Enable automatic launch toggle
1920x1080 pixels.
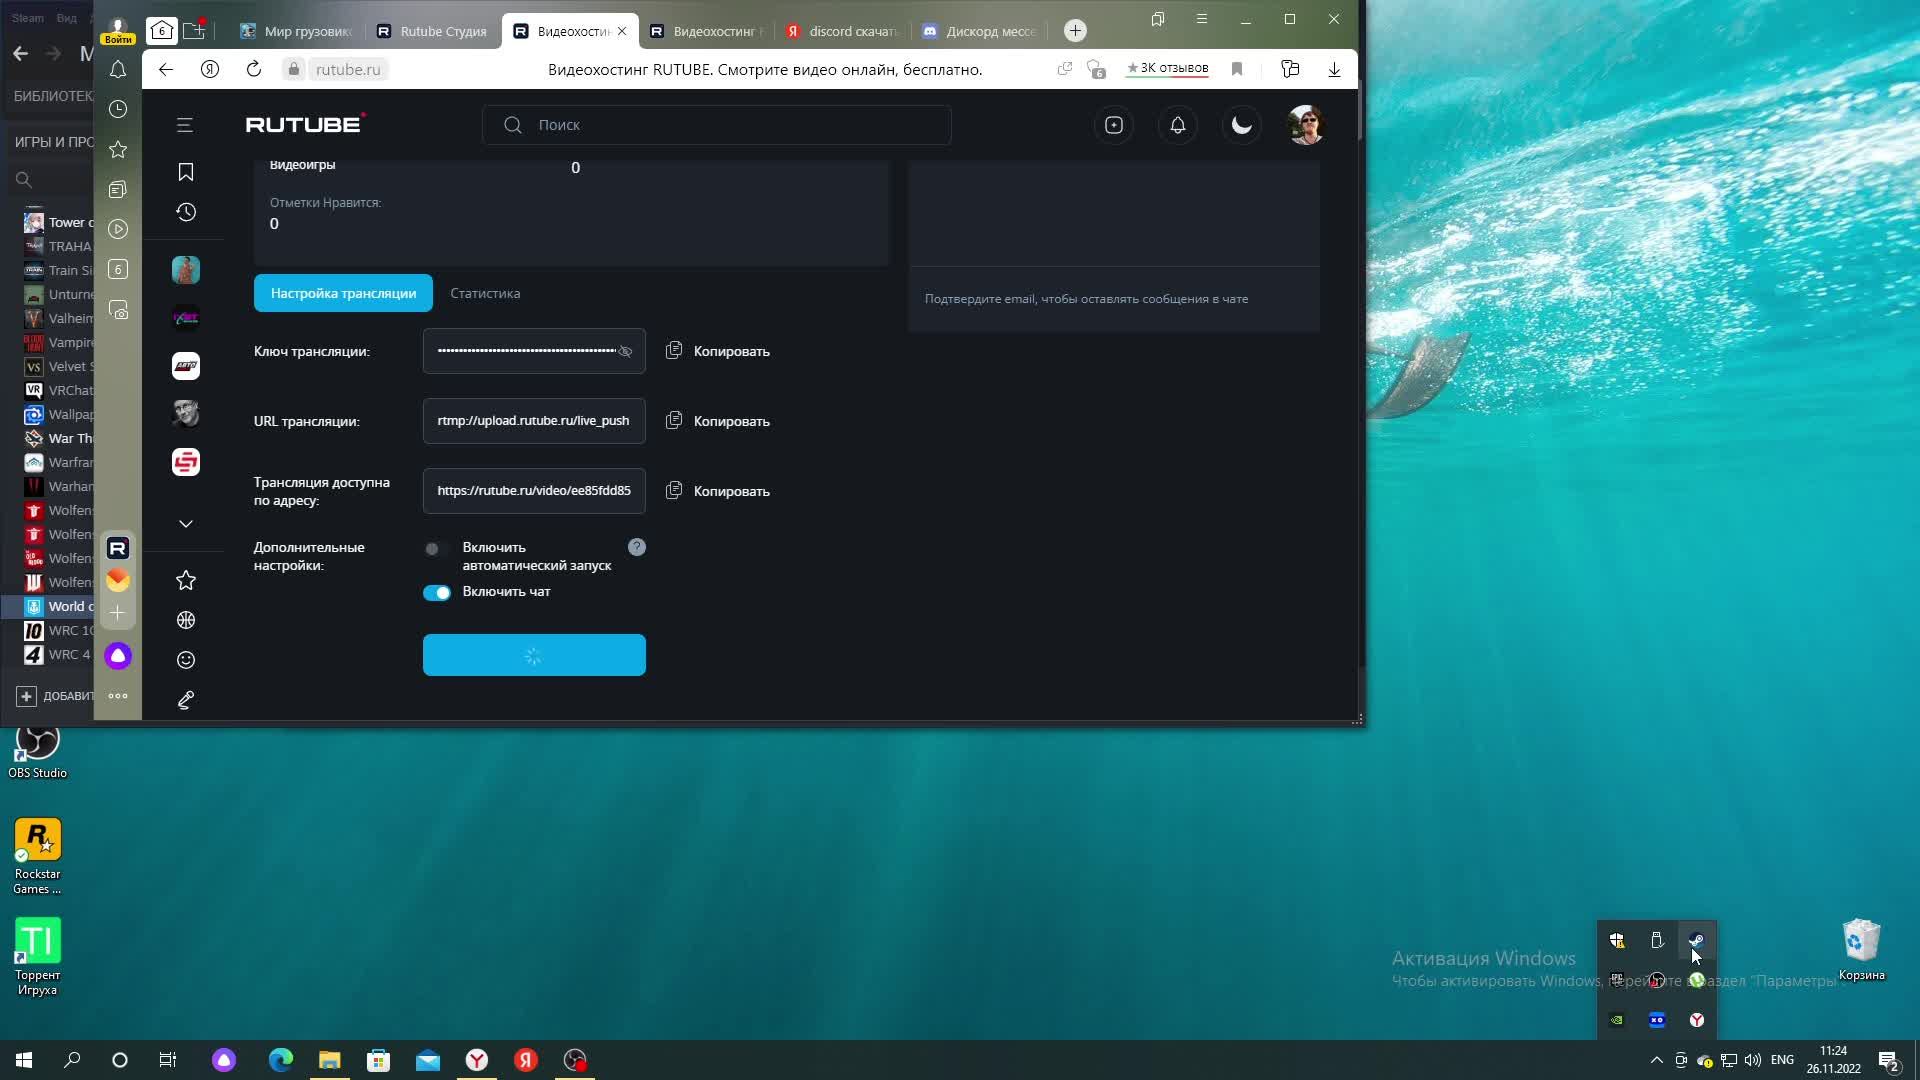(x=436, y=549)
